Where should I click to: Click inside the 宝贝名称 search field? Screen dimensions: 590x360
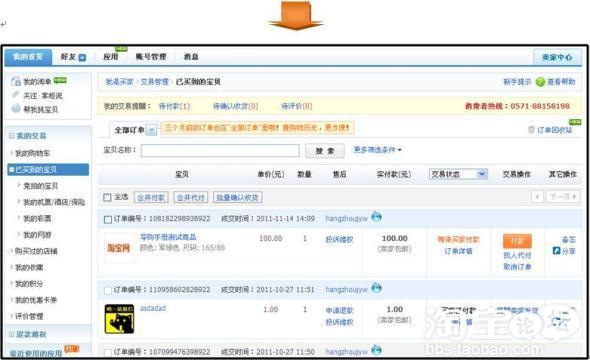click(220, 150)
